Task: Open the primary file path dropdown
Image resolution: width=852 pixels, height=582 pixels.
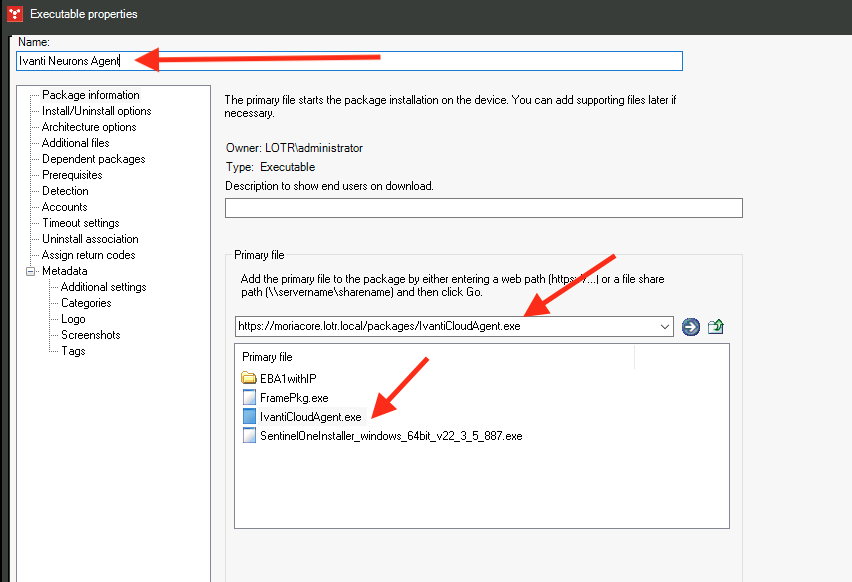Action: (x=666, y=327)
